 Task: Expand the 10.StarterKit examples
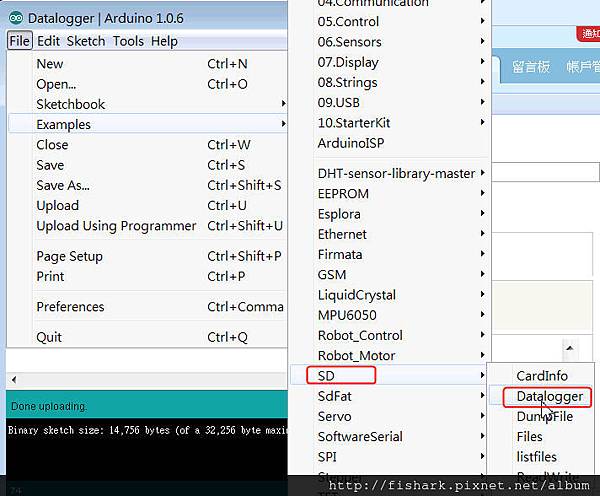[390, 123]
